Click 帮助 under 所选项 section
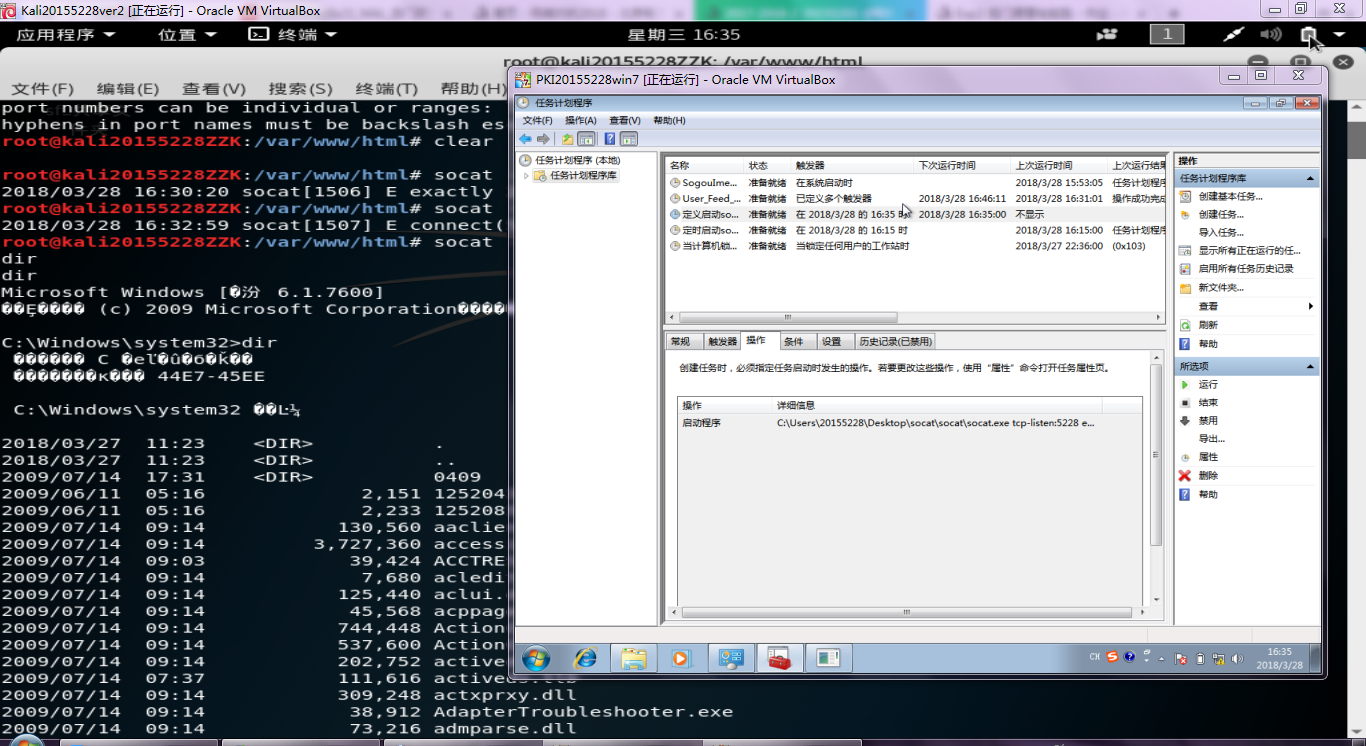Viewport: 1366px width, 746px height. (x=1208, y=494)
